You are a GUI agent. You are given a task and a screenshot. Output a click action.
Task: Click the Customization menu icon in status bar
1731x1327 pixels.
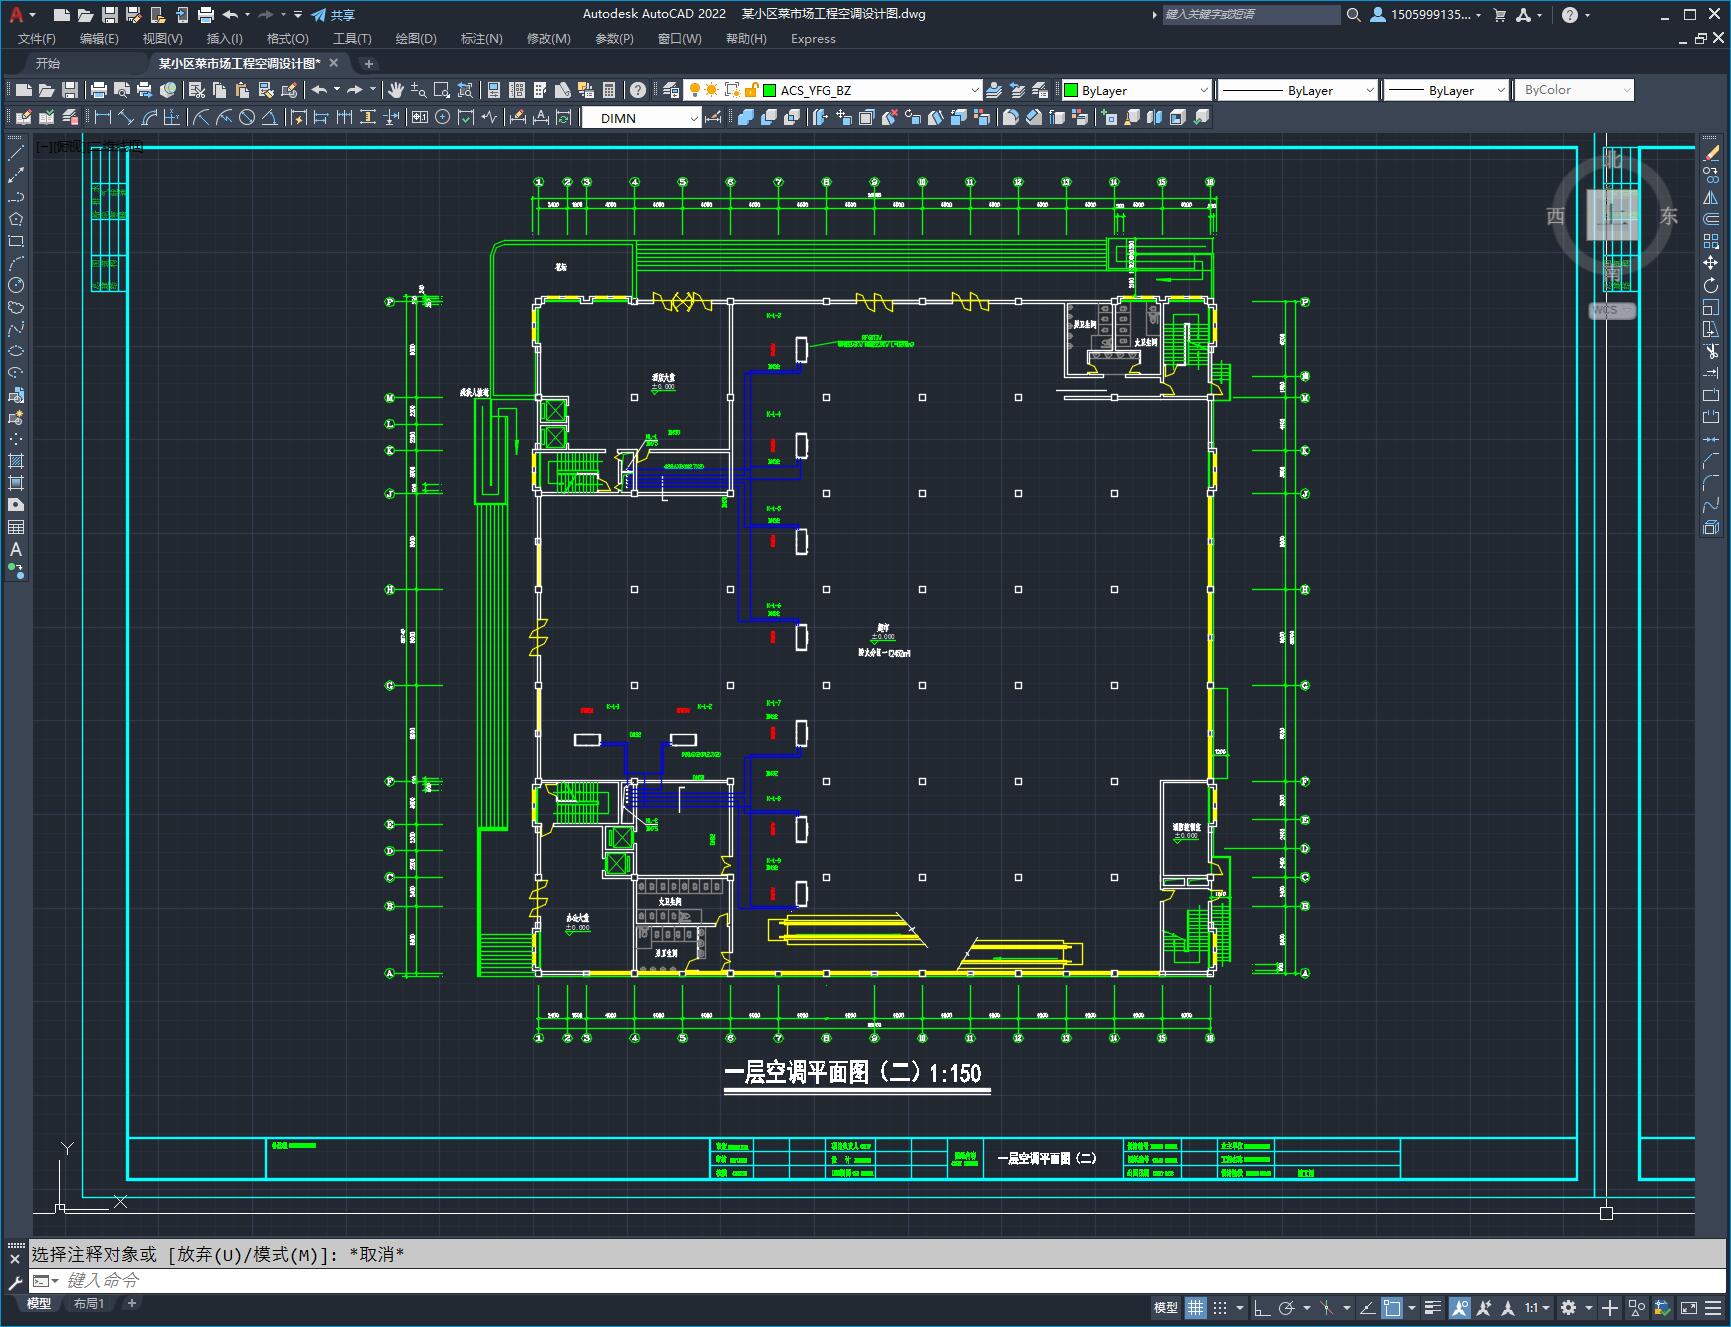[1713, 1308]
